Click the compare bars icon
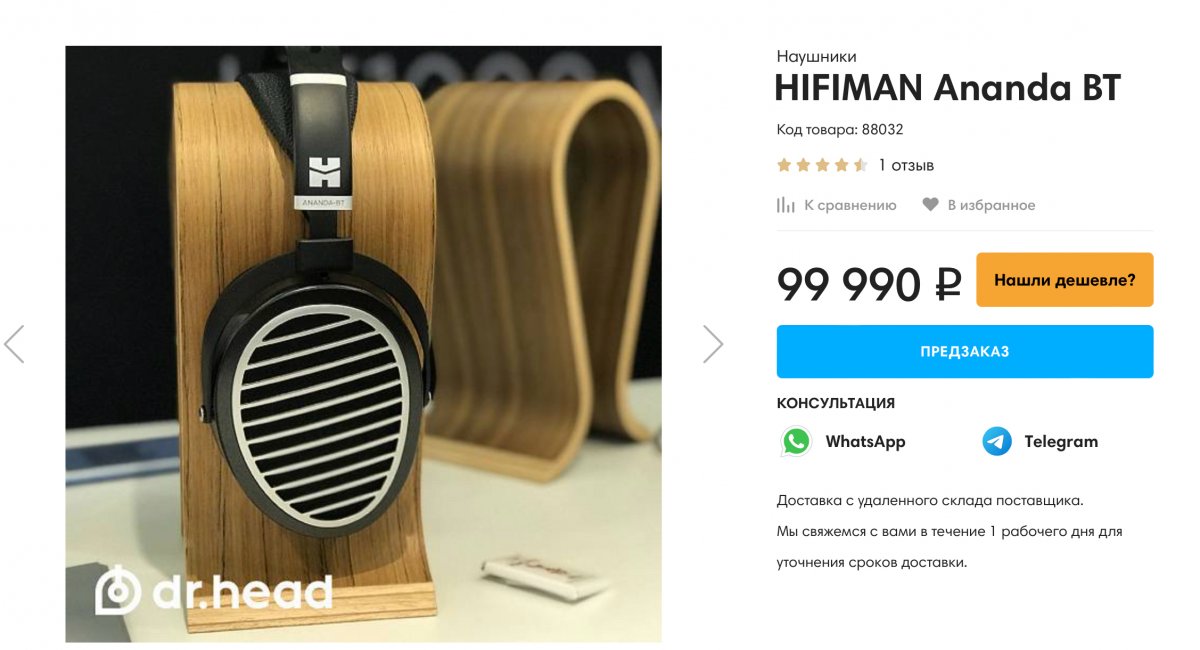 tap(786, 205)
